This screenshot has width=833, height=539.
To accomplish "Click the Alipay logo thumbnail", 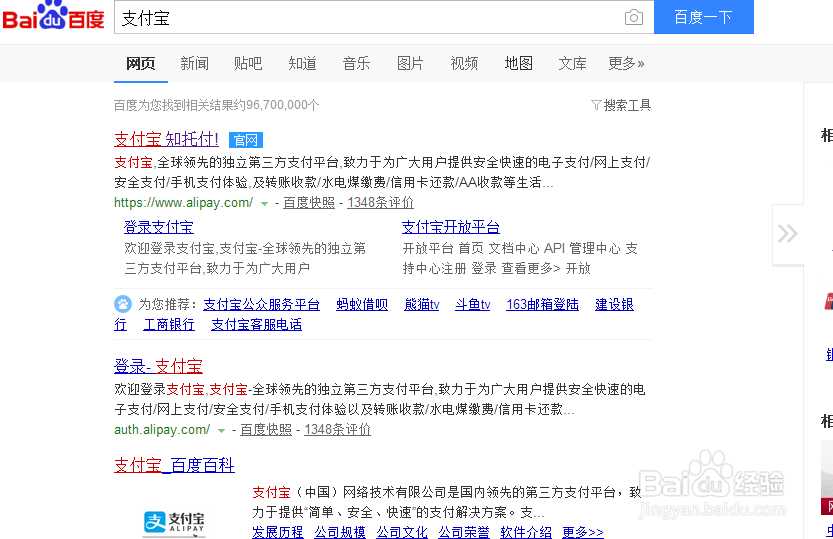I will 174,522.
